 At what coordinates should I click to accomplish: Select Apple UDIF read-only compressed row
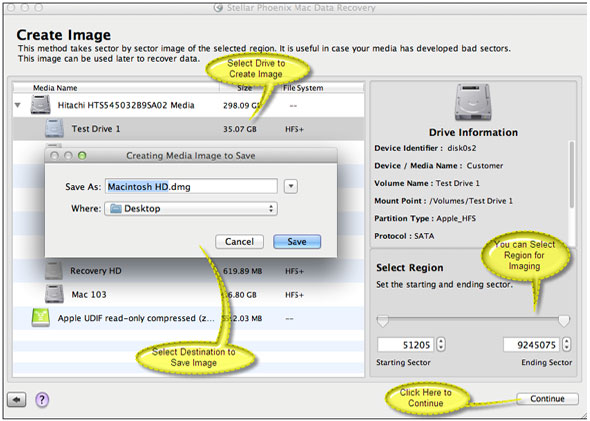click(x=189, y=318)
